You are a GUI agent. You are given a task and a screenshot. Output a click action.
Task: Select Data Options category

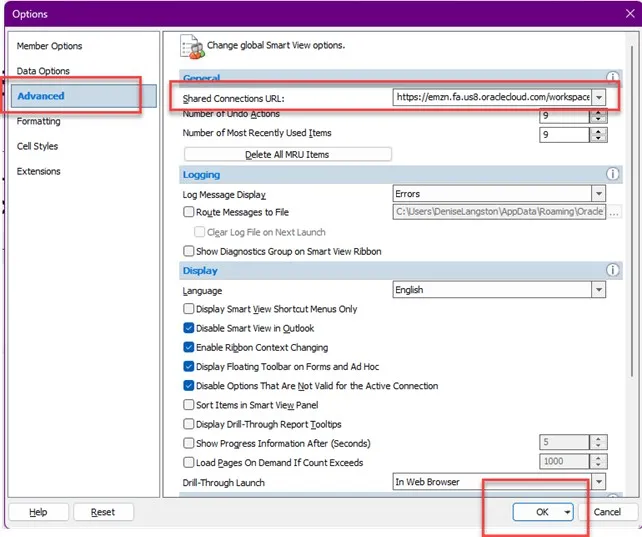[43, 71]
